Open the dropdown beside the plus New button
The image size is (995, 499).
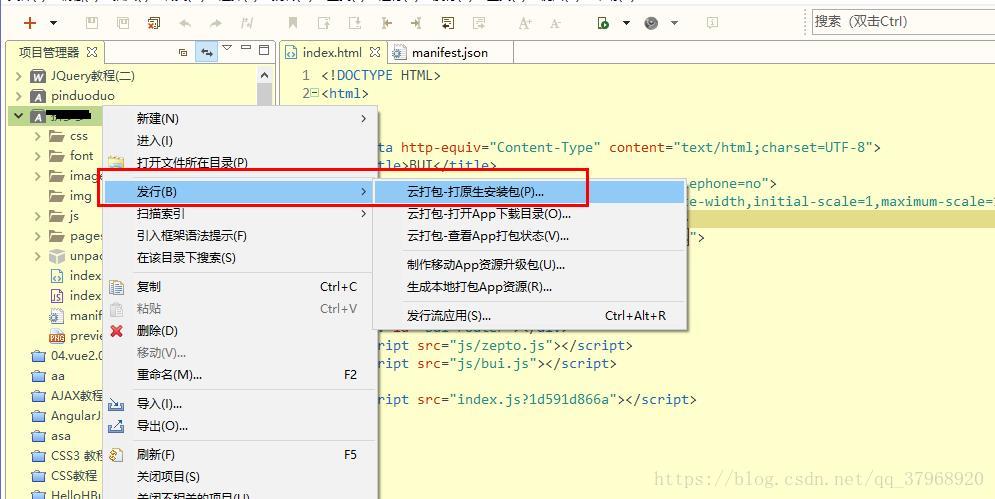[x=53, y=23]
